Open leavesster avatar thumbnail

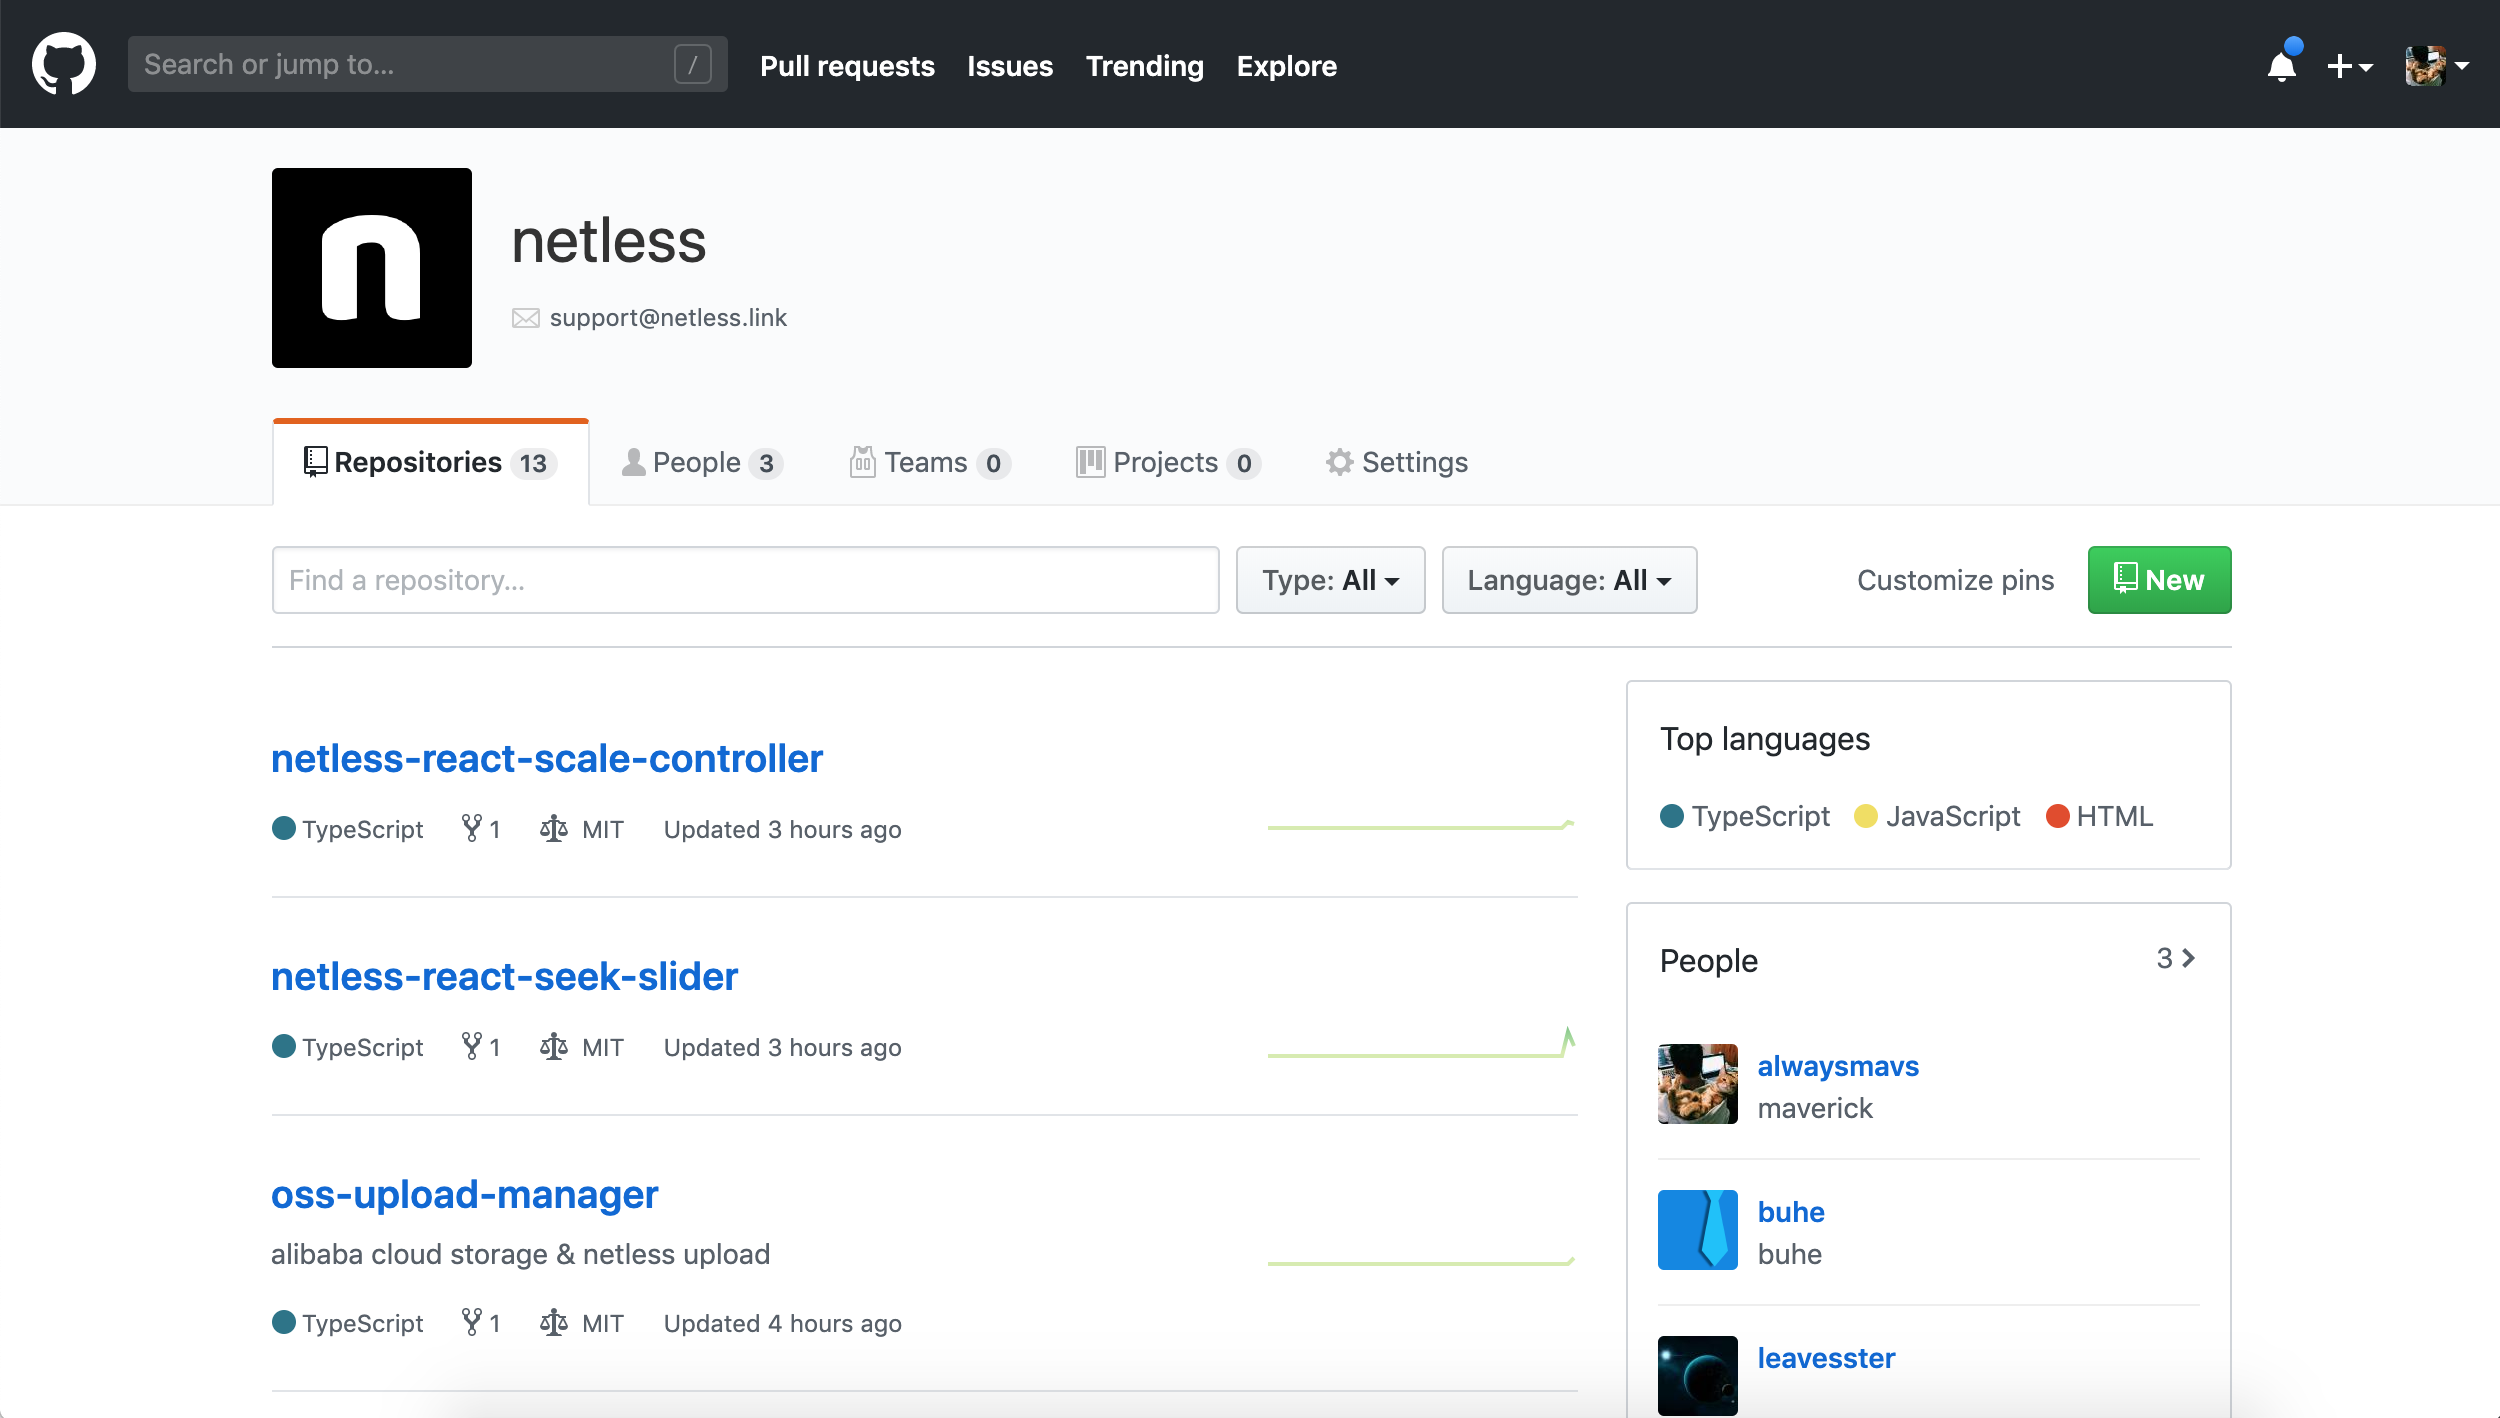(x=1698, y=1376)
